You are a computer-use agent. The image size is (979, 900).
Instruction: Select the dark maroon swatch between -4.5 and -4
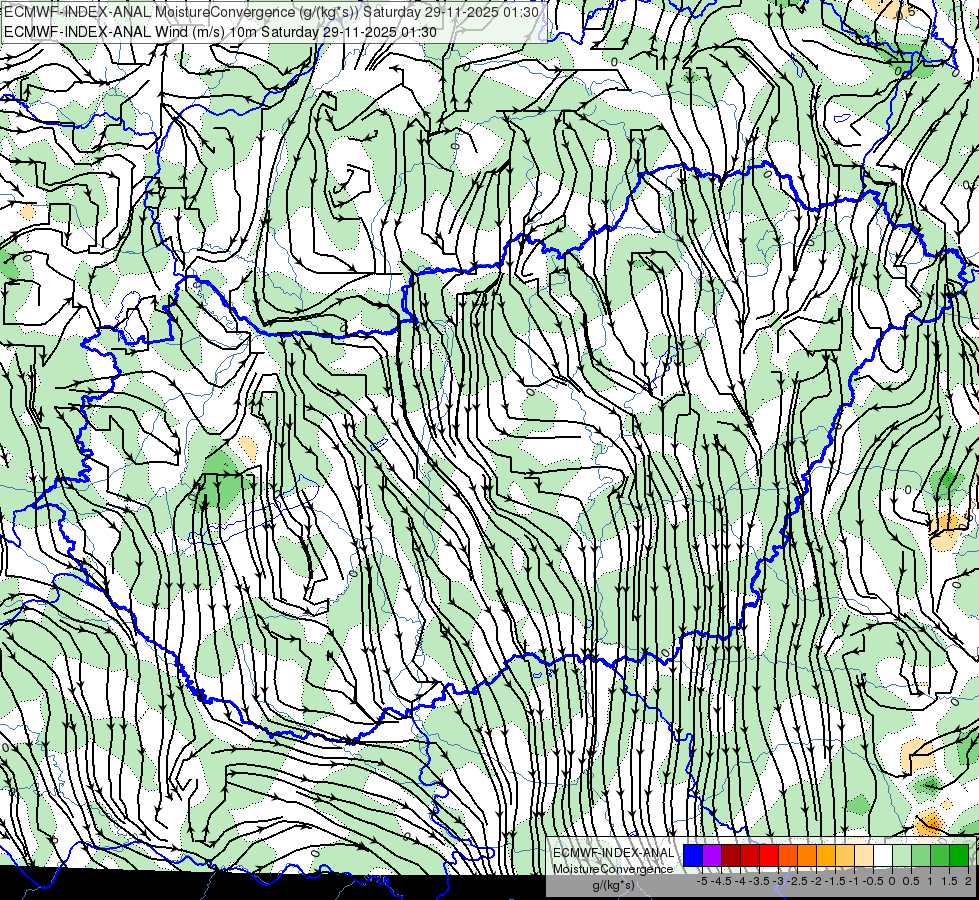pyautogui.click(x=731, y=855)
